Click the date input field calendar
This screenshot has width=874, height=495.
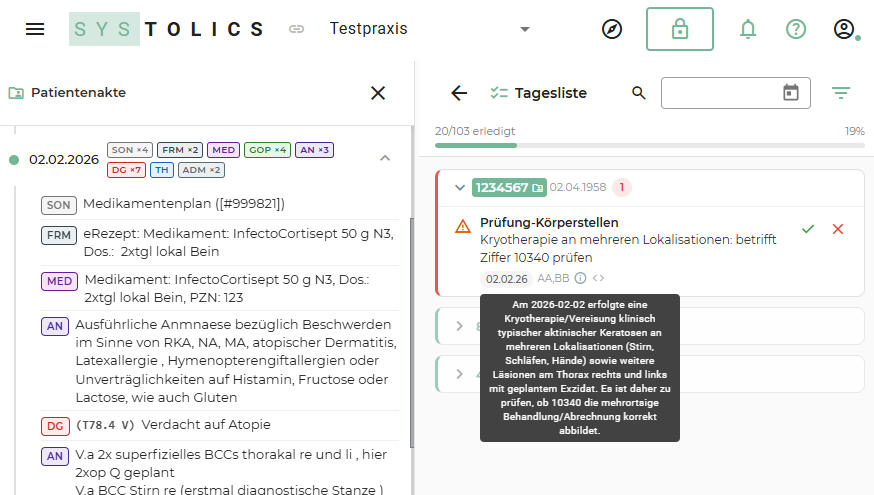click(x=790, y=93)
